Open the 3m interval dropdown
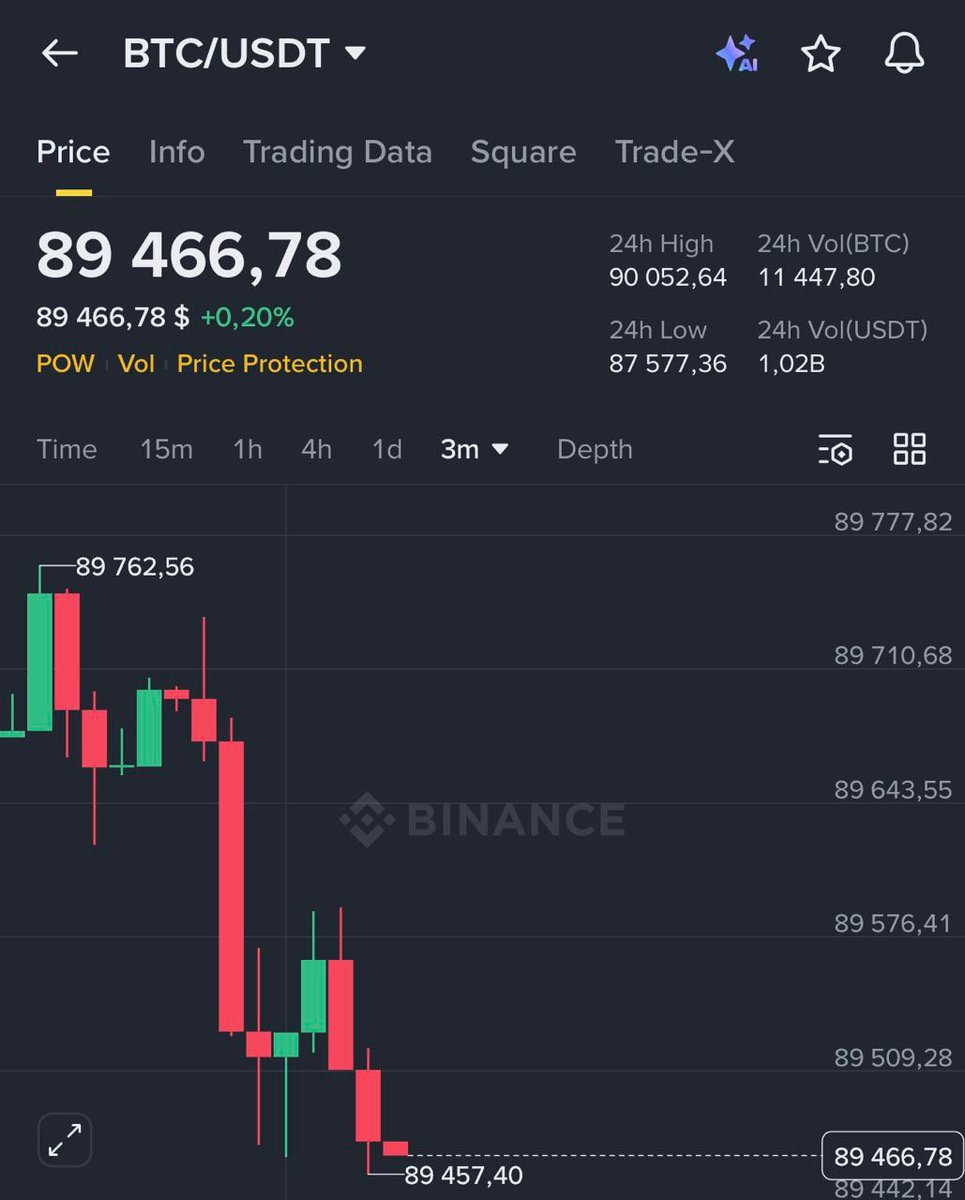965x1200 pixels. (x=474, y=450)
